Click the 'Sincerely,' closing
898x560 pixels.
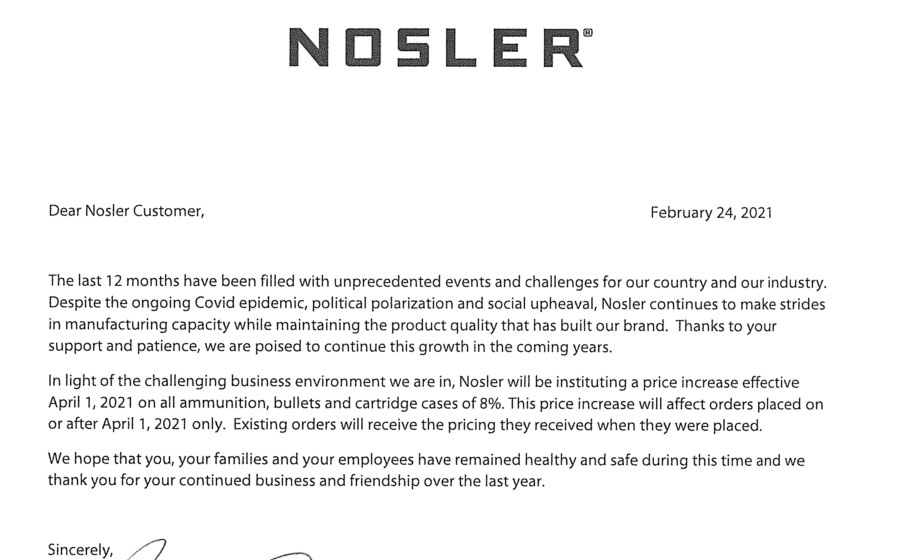81,550
